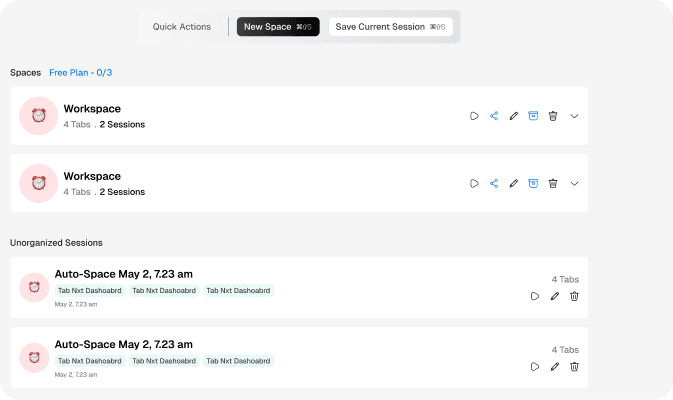This screenshot has height=400, width=673.
Task: Click the alarm clock avatar of first Workspace
Action: click(39, 116)
